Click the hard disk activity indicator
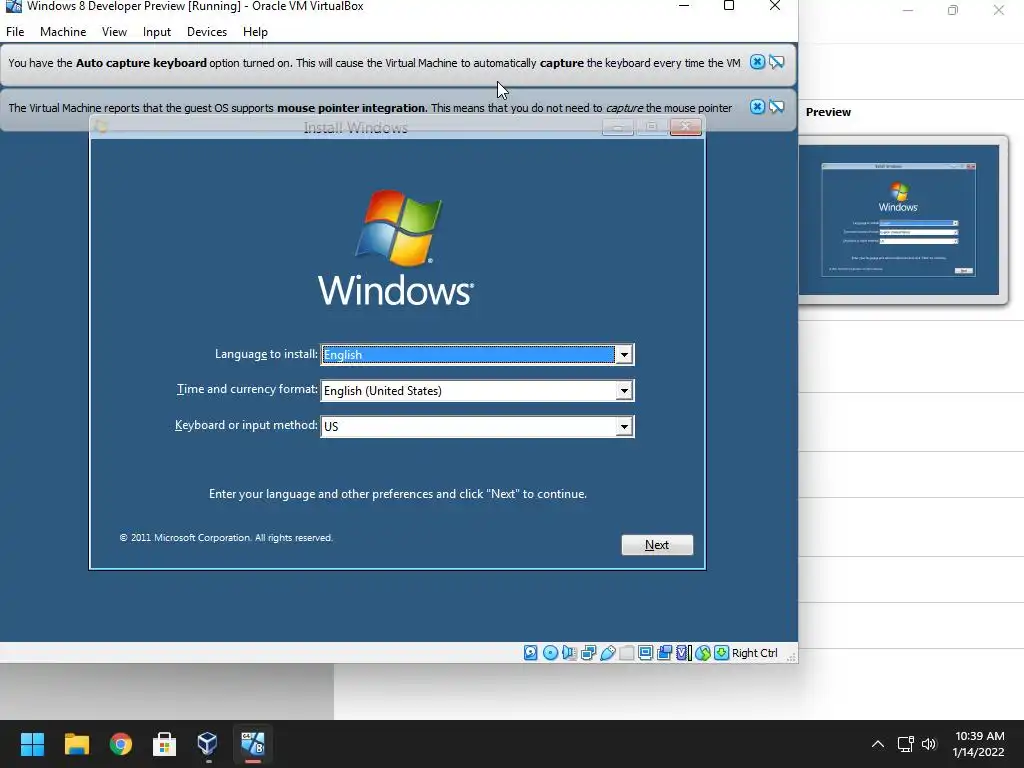The width and height of the screenshot is (1024, 768). 530,652
